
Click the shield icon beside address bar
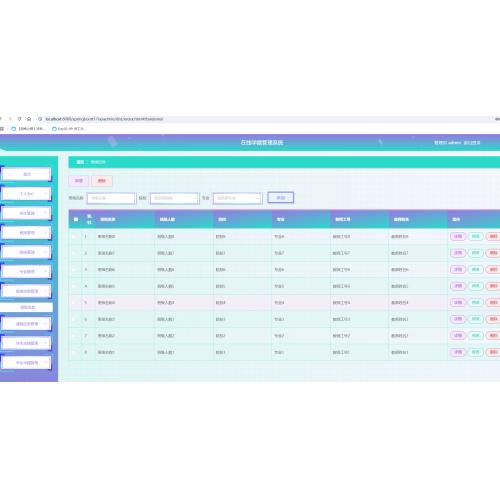pos(20,119)
